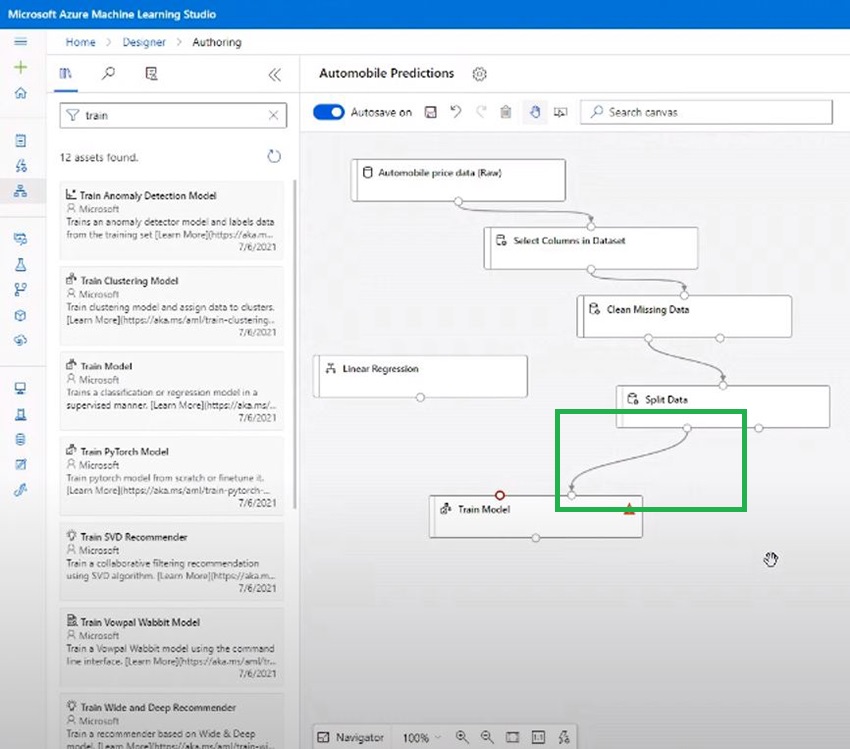Go to the Home breadcrumb link
Image resolution: width=850 pixels, height=749 pixels.
pos(80,42)
